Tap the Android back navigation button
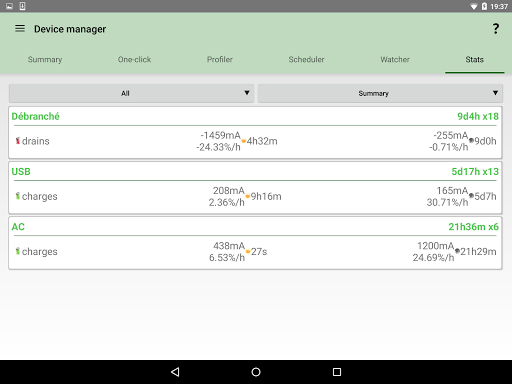The width and height of the screenshot is (512, 384). tap(175, 372)
